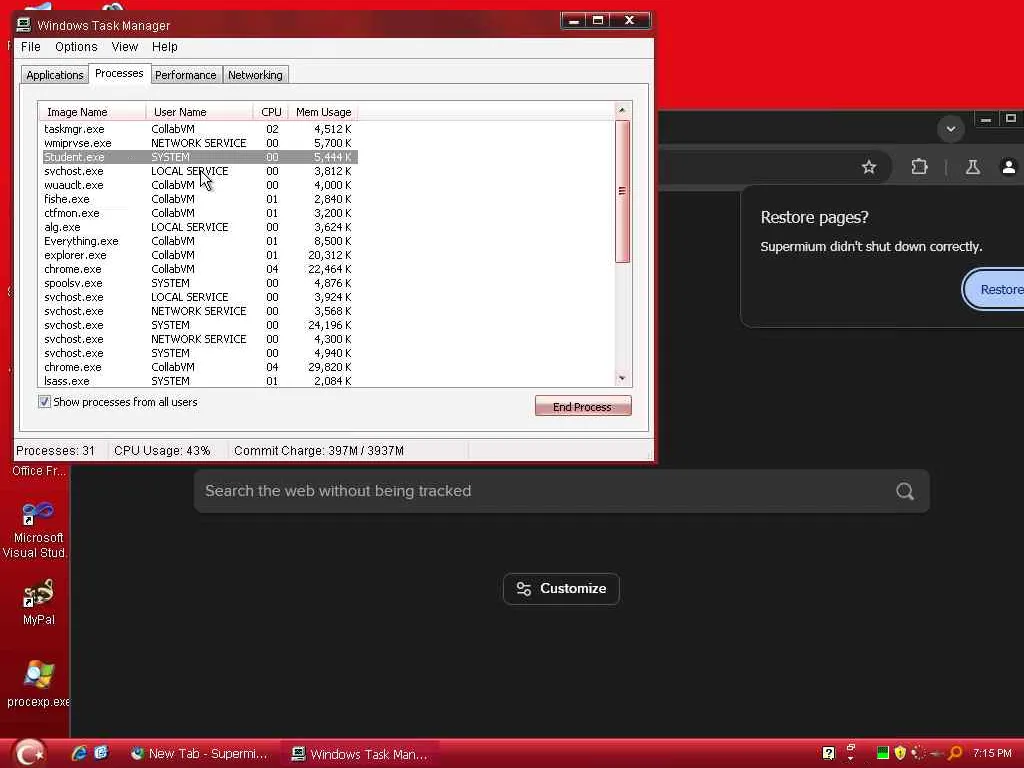The height and width of the screenshot is (768, 1024).
Task: Open the second quick launch icon beside Internet Explorer
Action: pos(101,753)
